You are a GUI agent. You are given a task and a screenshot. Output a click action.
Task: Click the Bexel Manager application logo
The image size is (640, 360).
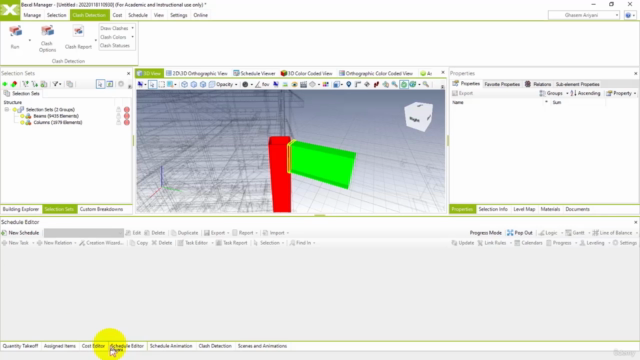click(10, 10)
